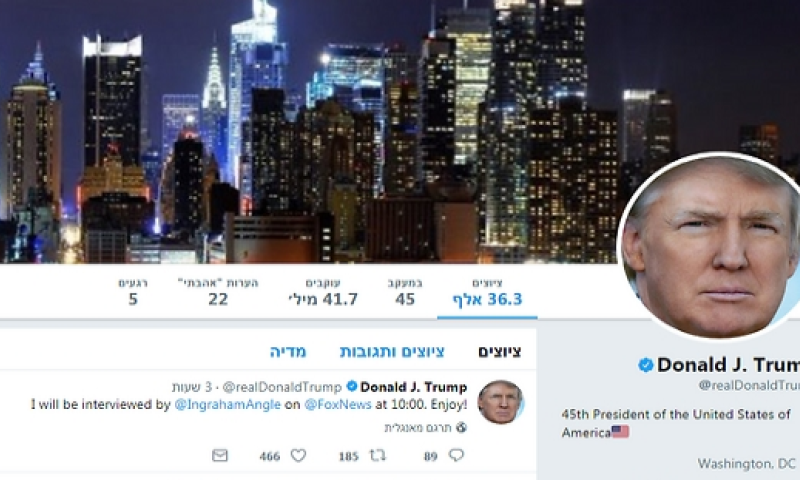
Task: Click the globe translate icon
Action: [x=461, y=427]
